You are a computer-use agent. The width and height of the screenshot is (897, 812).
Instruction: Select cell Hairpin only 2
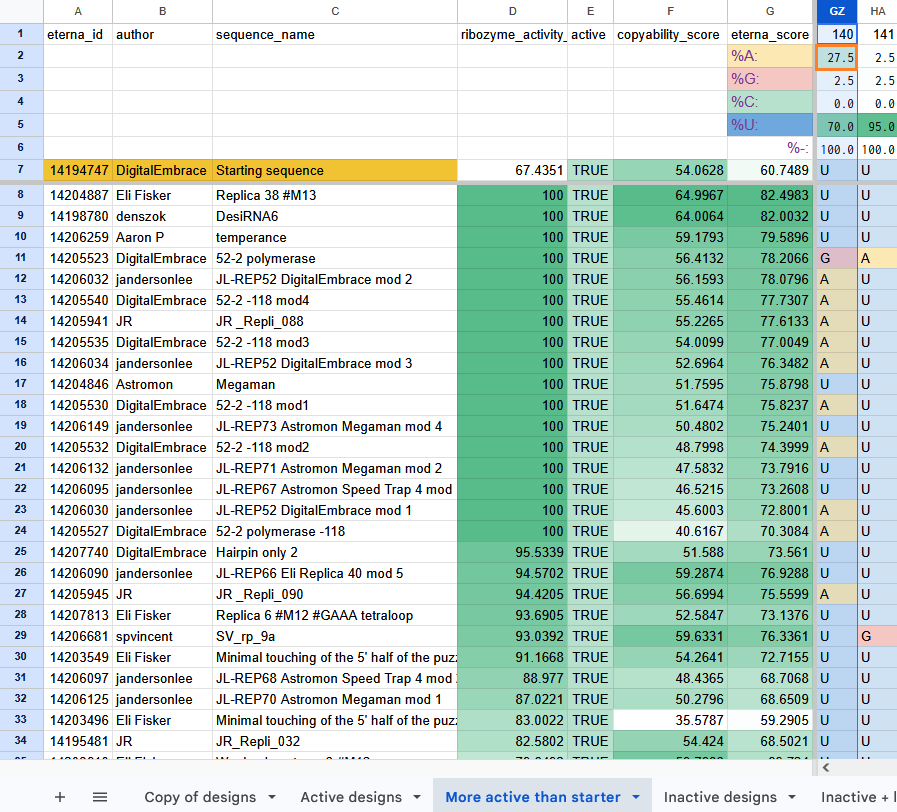[335, 552]
